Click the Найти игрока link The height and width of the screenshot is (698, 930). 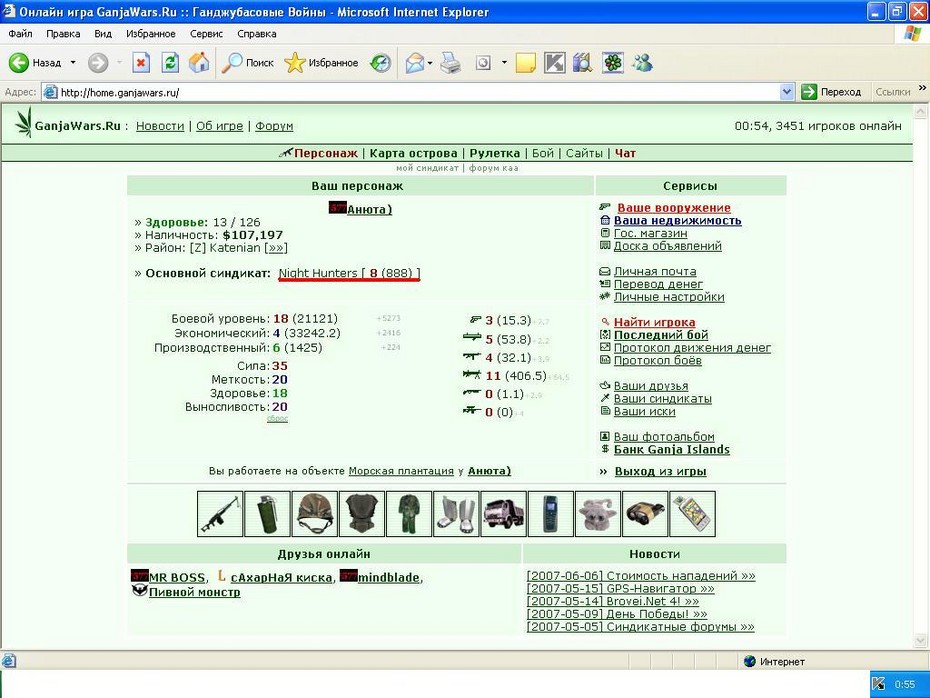click(654, 322)
